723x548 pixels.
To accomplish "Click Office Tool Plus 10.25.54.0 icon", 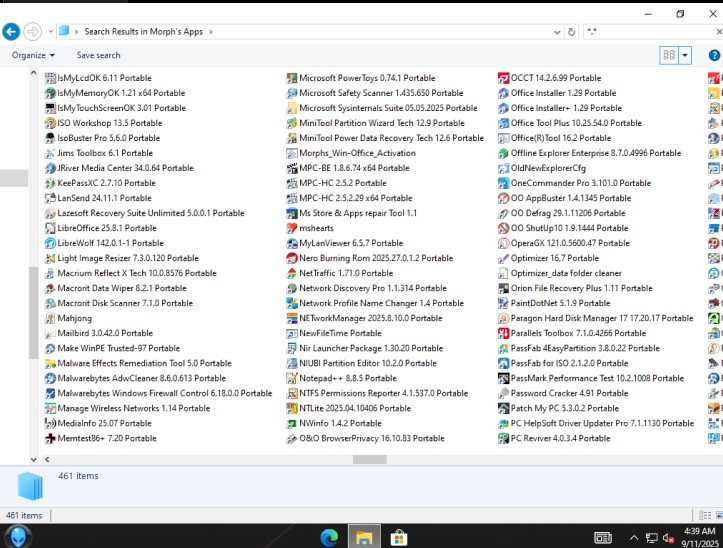I will coord(504,123).
